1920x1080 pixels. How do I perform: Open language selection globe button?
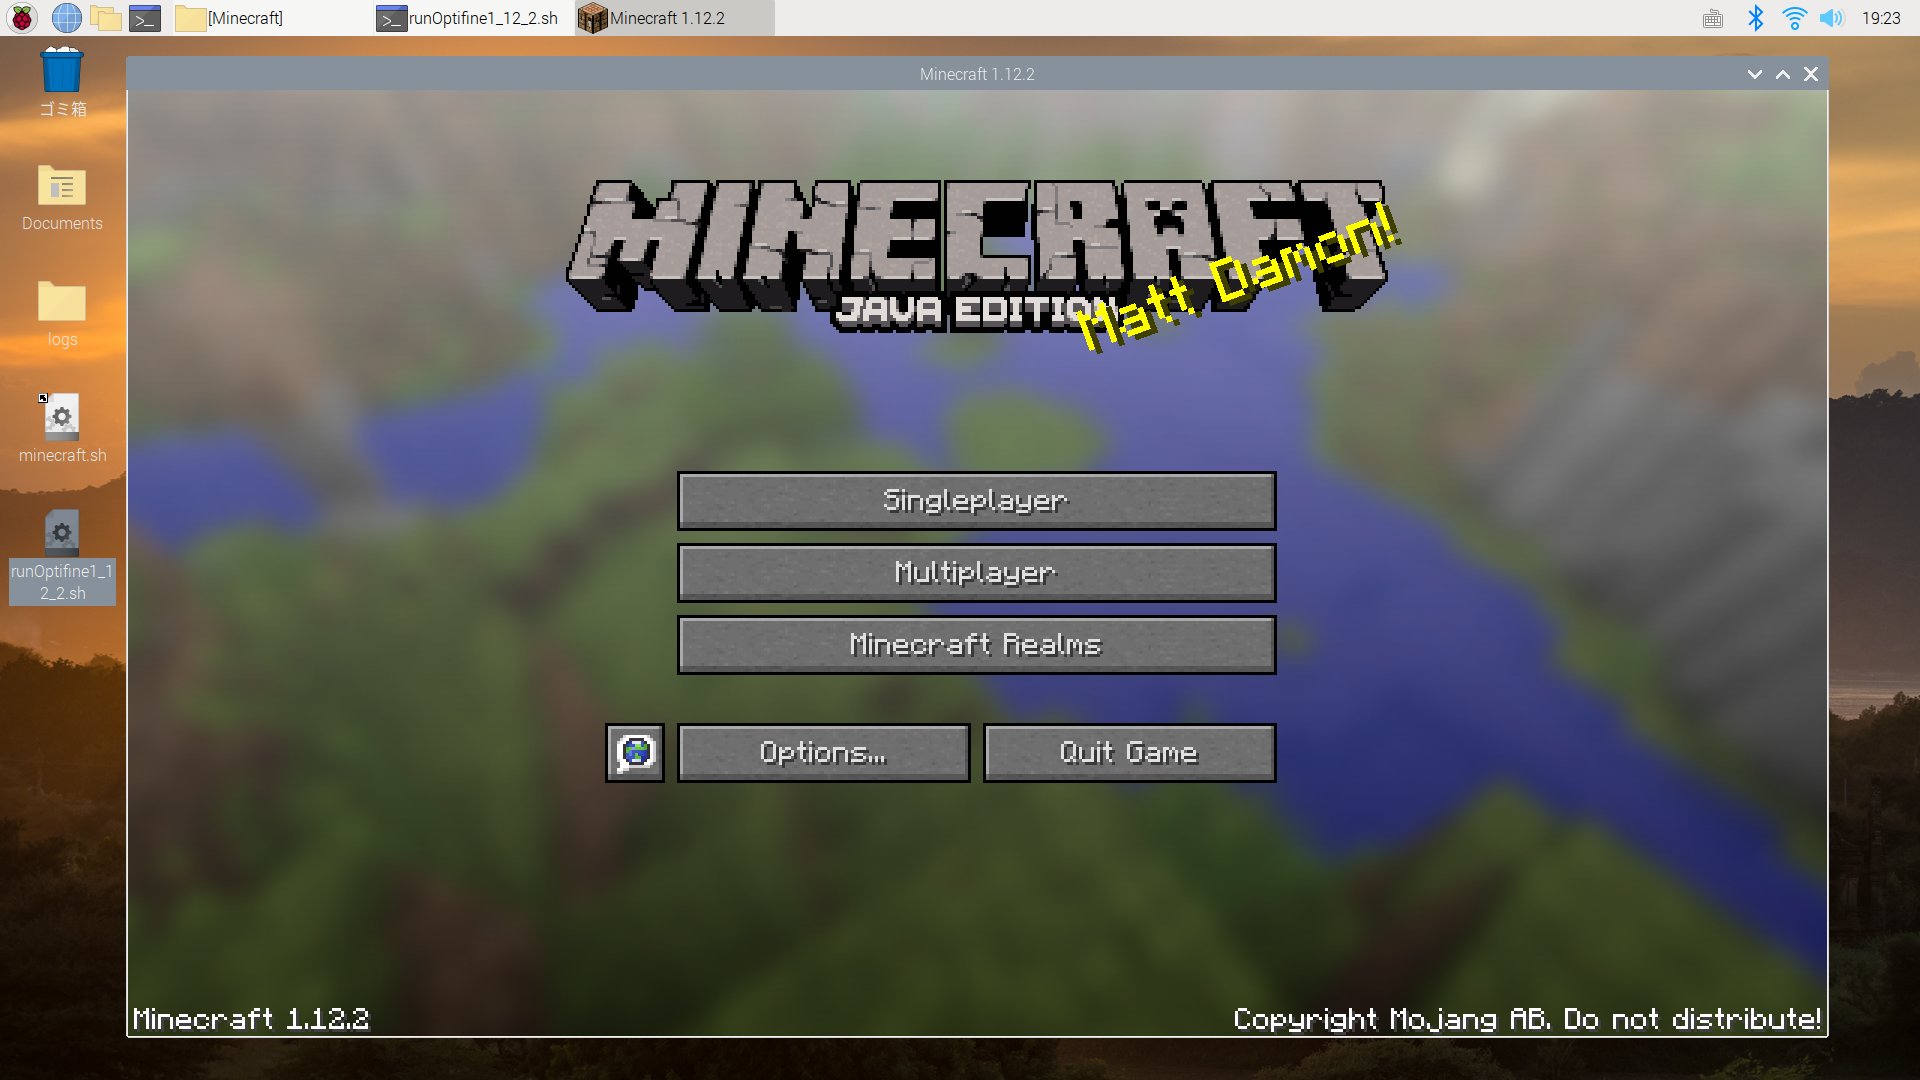pos(635,753)
